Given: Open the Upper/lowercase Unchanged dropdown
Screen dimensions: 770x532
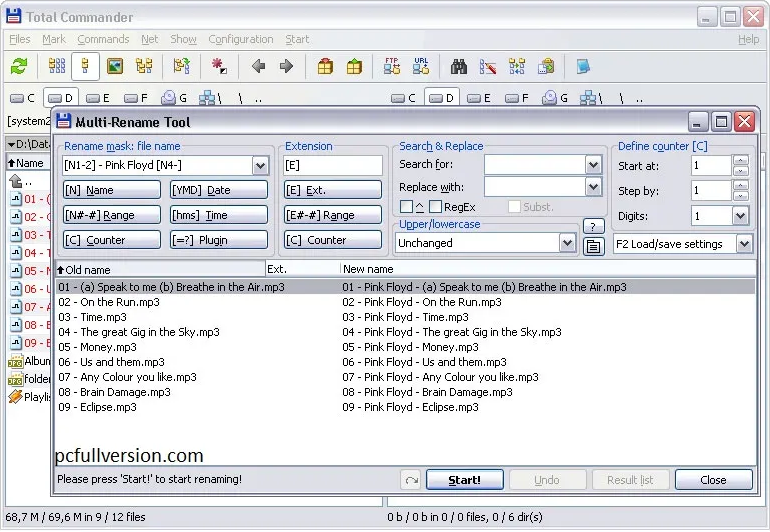Looking at the screenshot, I should (567, 243).
